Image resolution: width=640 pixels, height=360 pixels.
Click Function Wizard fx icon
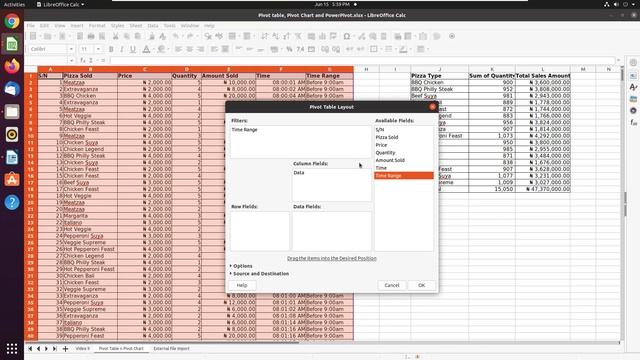coord(83,60)
